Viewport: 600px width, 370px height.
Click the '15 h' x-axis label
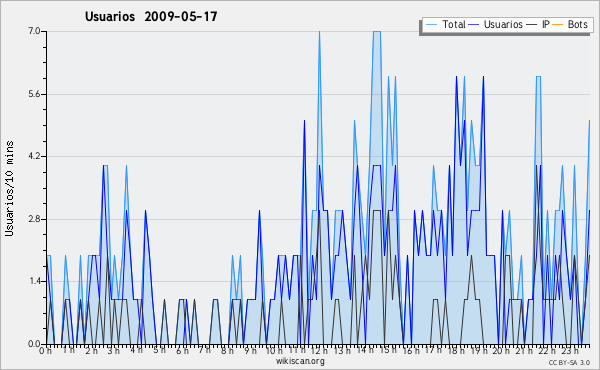pos(388,350)
